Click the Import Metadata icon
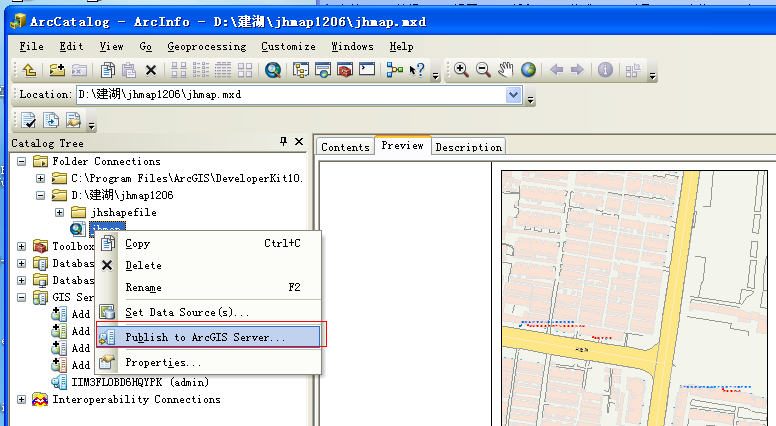 tap(73, 120)
